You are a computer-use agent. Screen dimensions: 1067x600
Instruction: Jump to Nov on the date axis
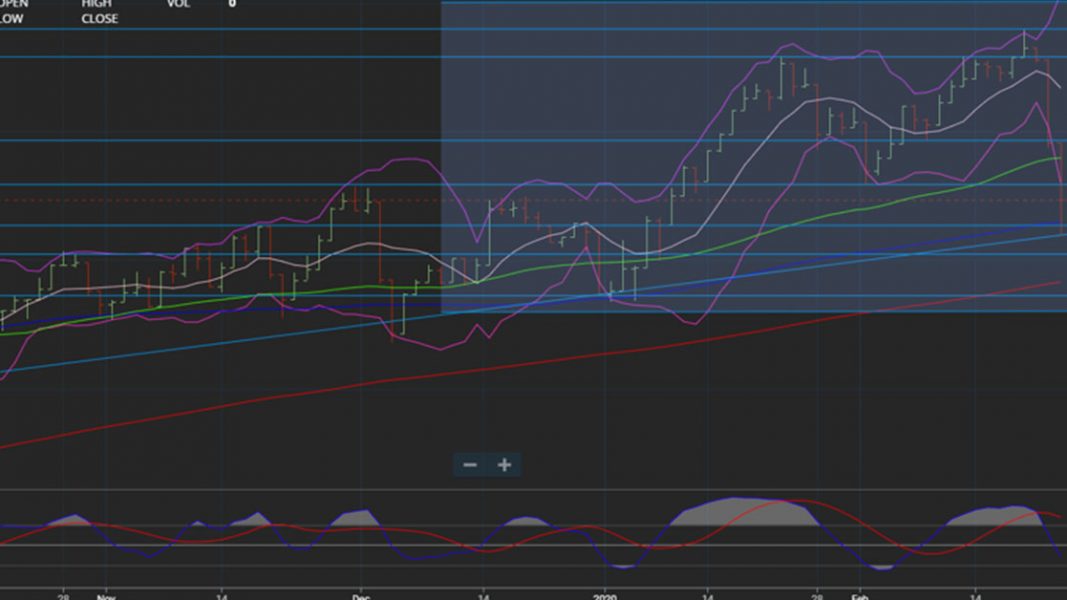pos(106,596)
